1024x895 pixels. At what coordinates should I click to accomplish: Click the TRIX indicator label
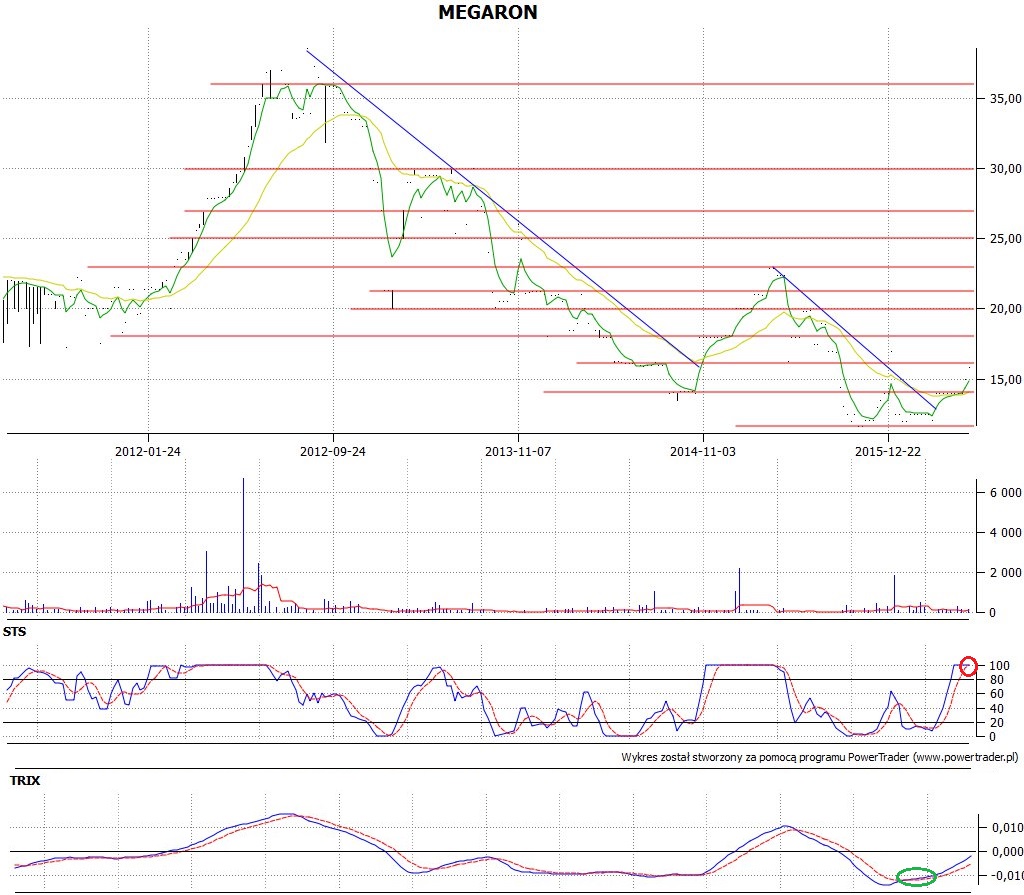pos(25,781)
